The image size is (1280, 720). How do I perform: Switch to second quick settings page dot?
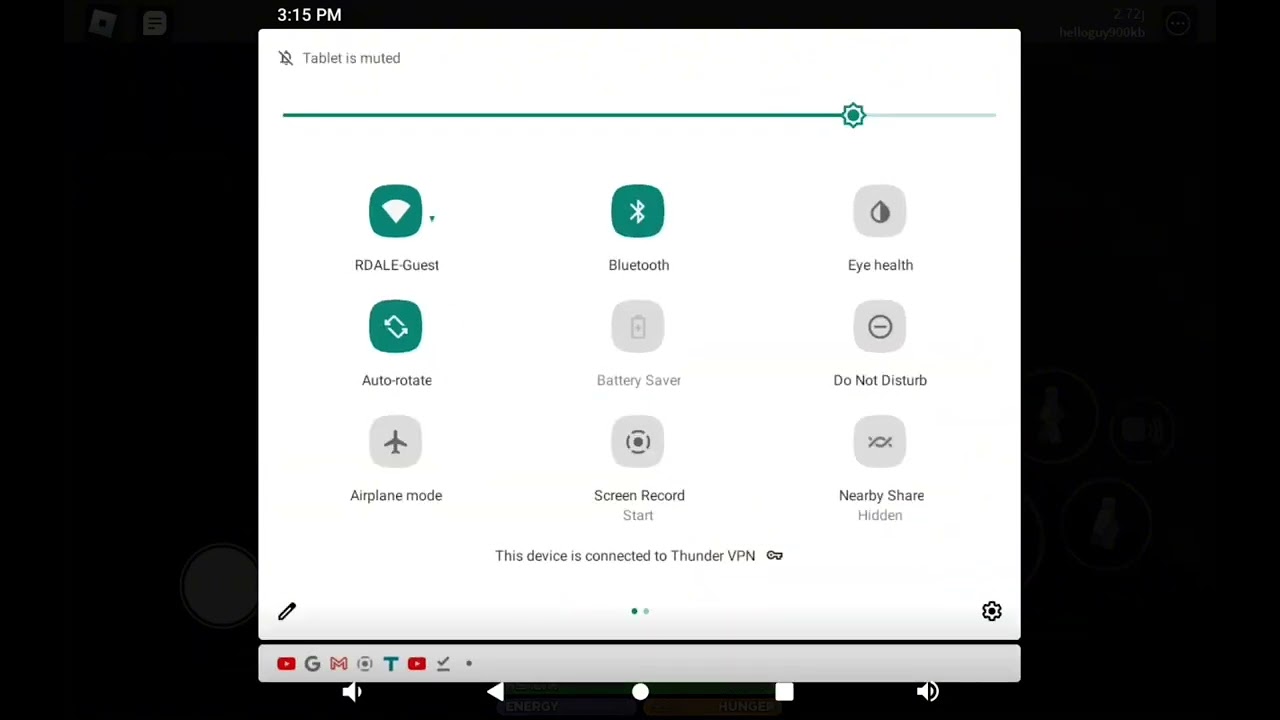646,611
